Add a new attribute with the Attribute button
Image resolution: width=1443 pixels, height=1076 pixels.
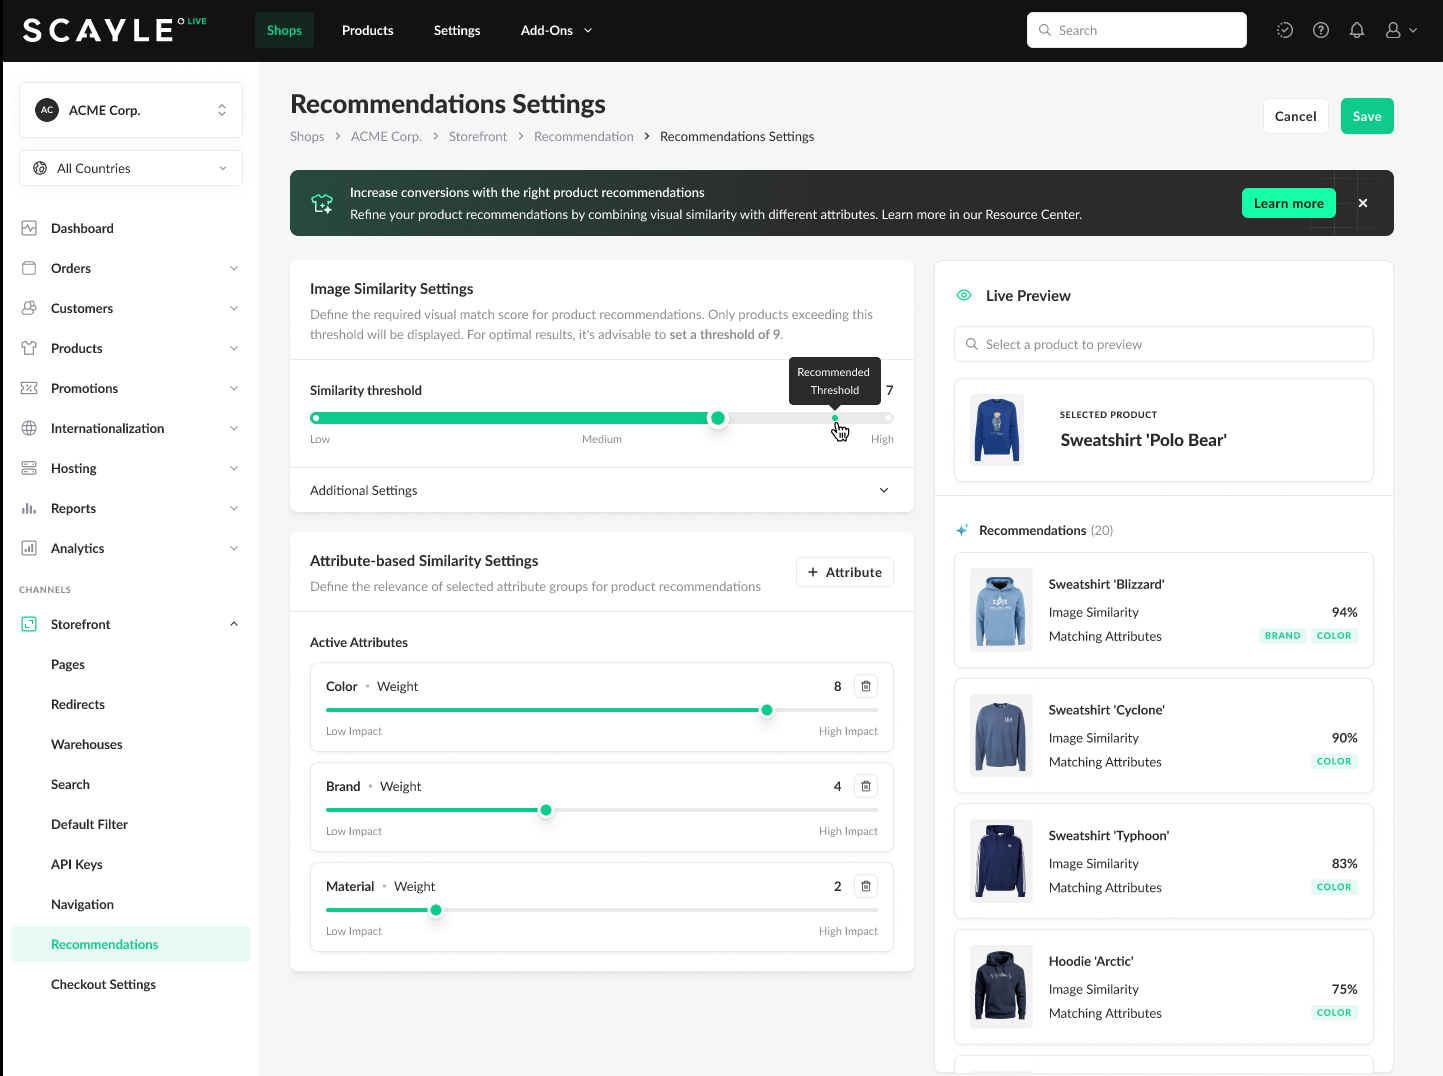844,572
